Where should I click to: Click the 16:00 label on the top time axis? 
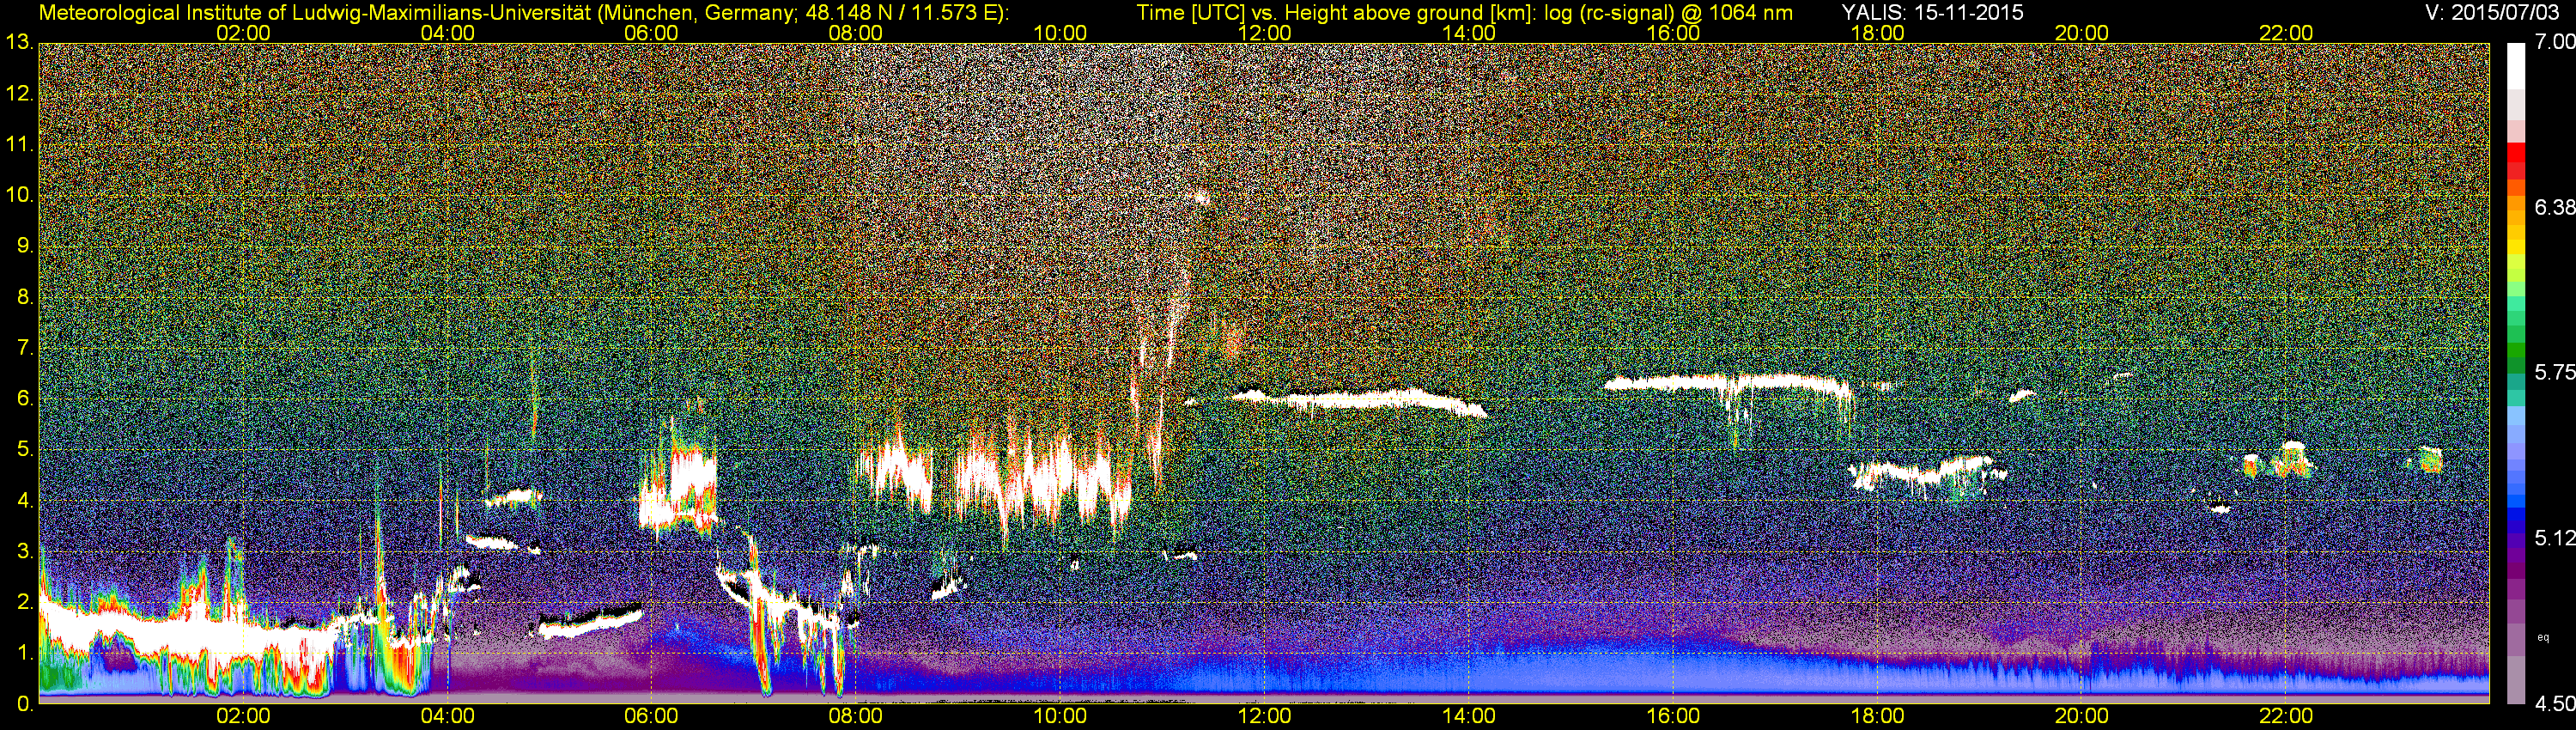(1673, 33)
